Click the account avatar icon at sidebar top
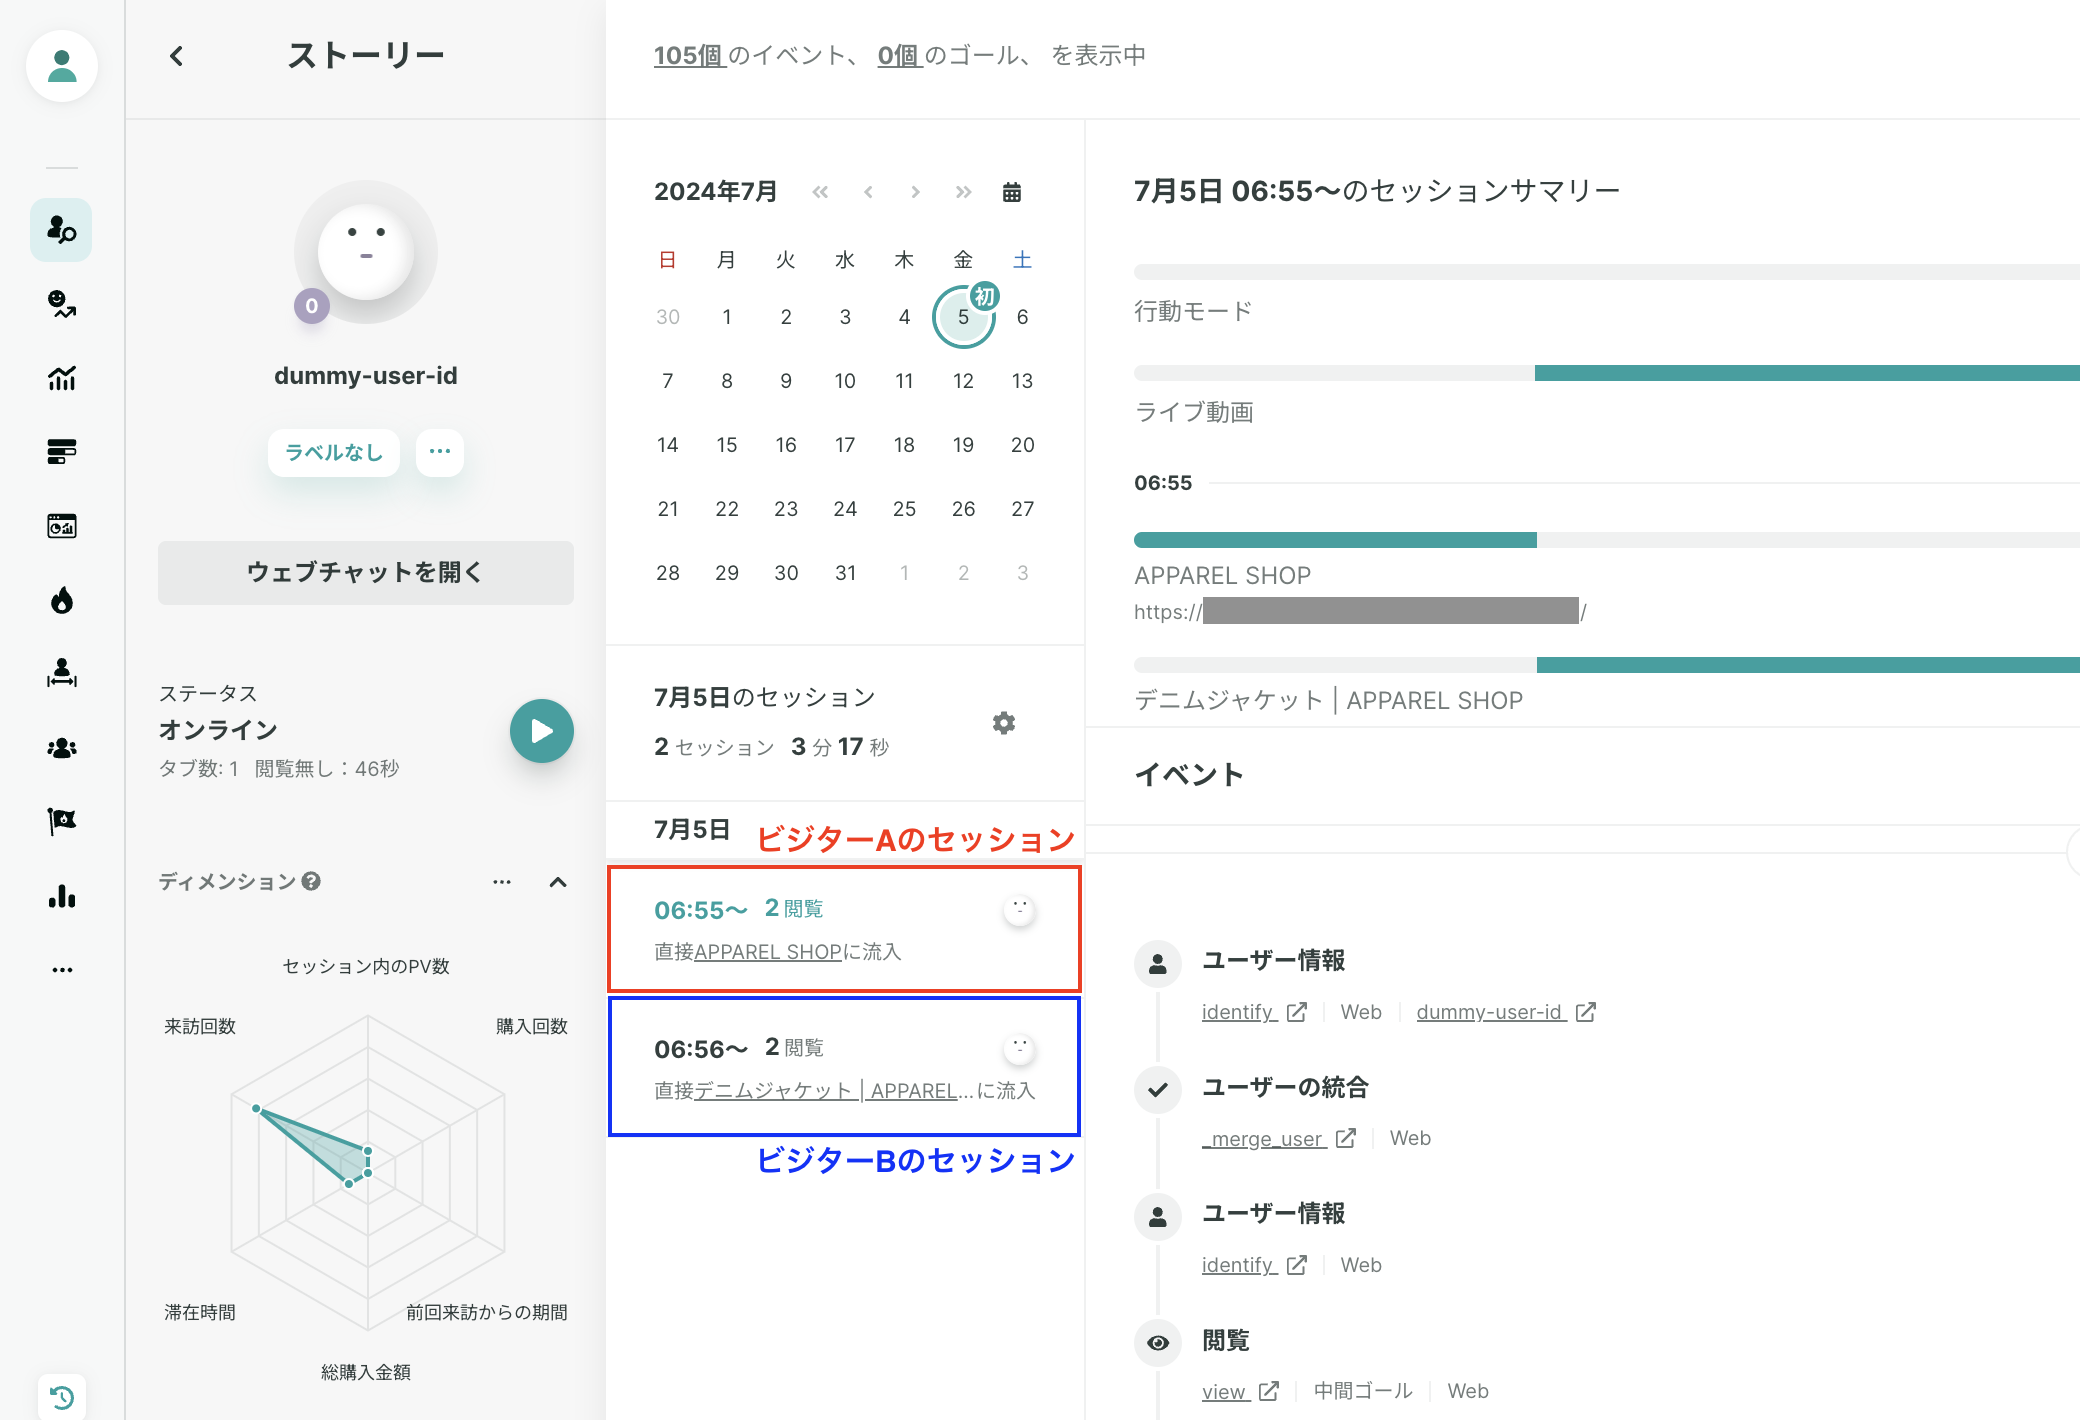The height and width of the screenshot is (1420, 2080). point(62,66)
